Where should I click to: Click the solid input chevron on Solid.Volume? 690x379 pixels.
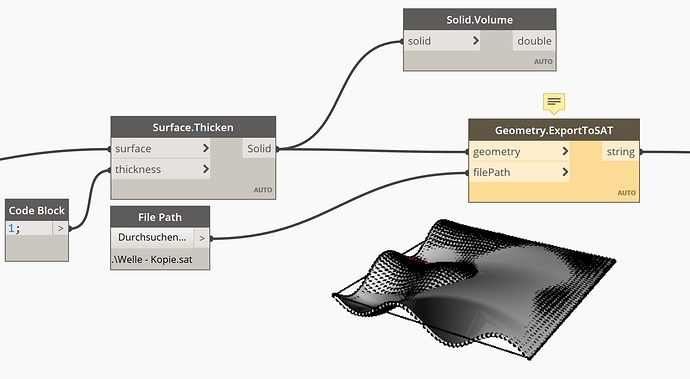tap(476, 40)
